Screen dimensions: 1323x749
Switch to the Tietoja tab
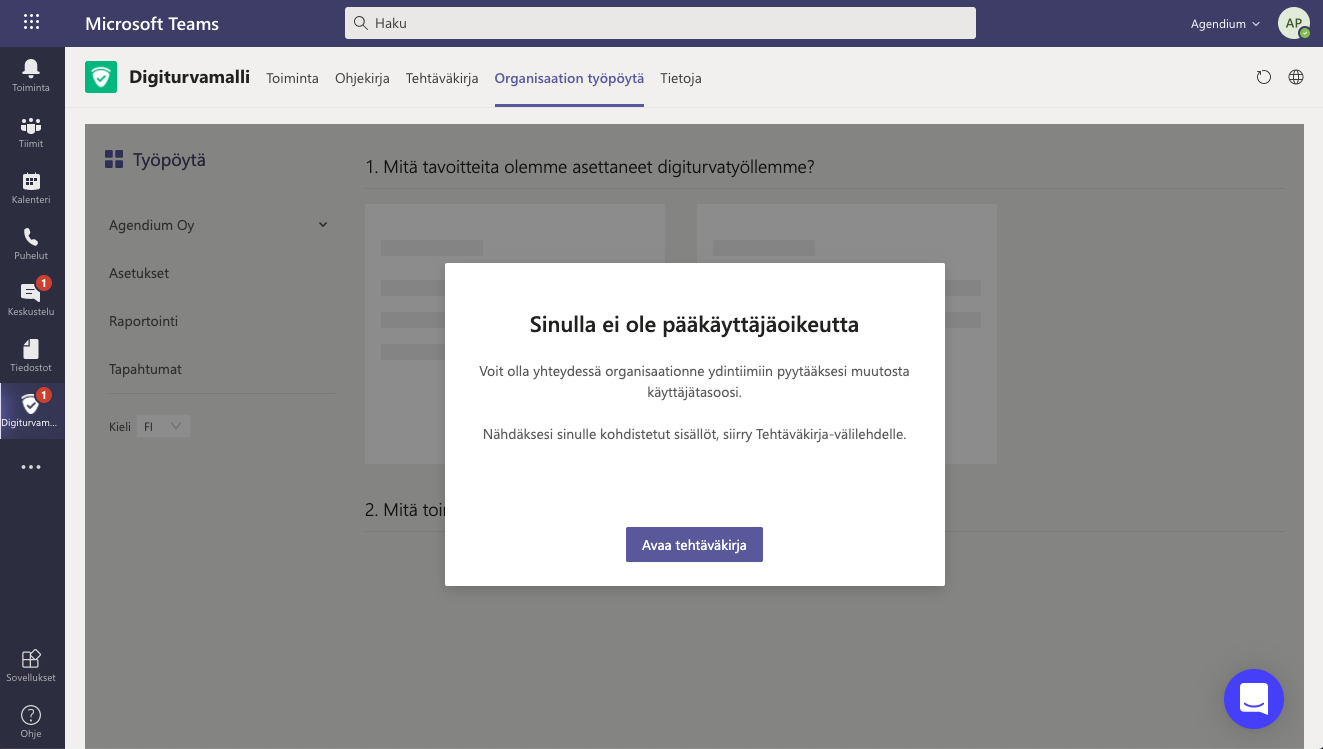tap(681, 78)
